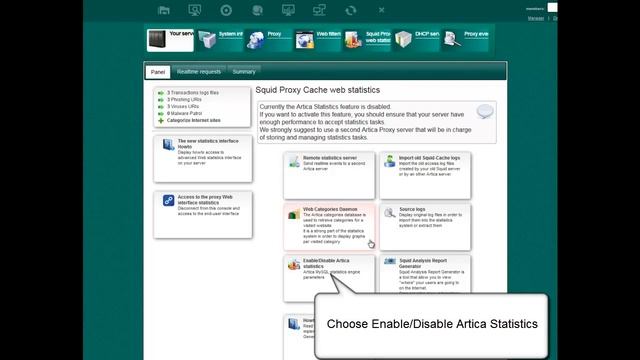Click the Remote statistics server icon
640x360 pixels.
294,161
